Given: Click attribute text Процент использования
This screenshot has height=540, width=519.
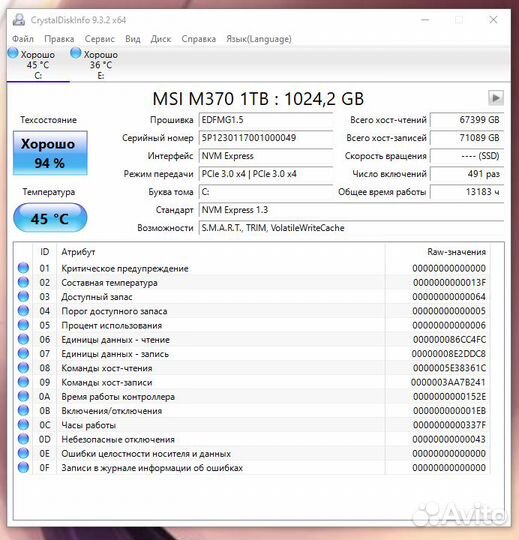Looking at the screenshot, I should tap(112, 325).
